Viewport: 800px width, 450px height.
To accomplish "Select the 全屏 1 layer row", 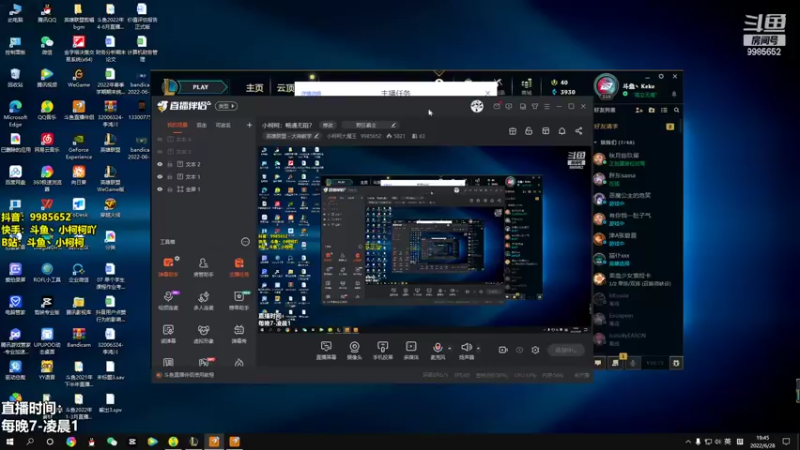I will (204, 189).
